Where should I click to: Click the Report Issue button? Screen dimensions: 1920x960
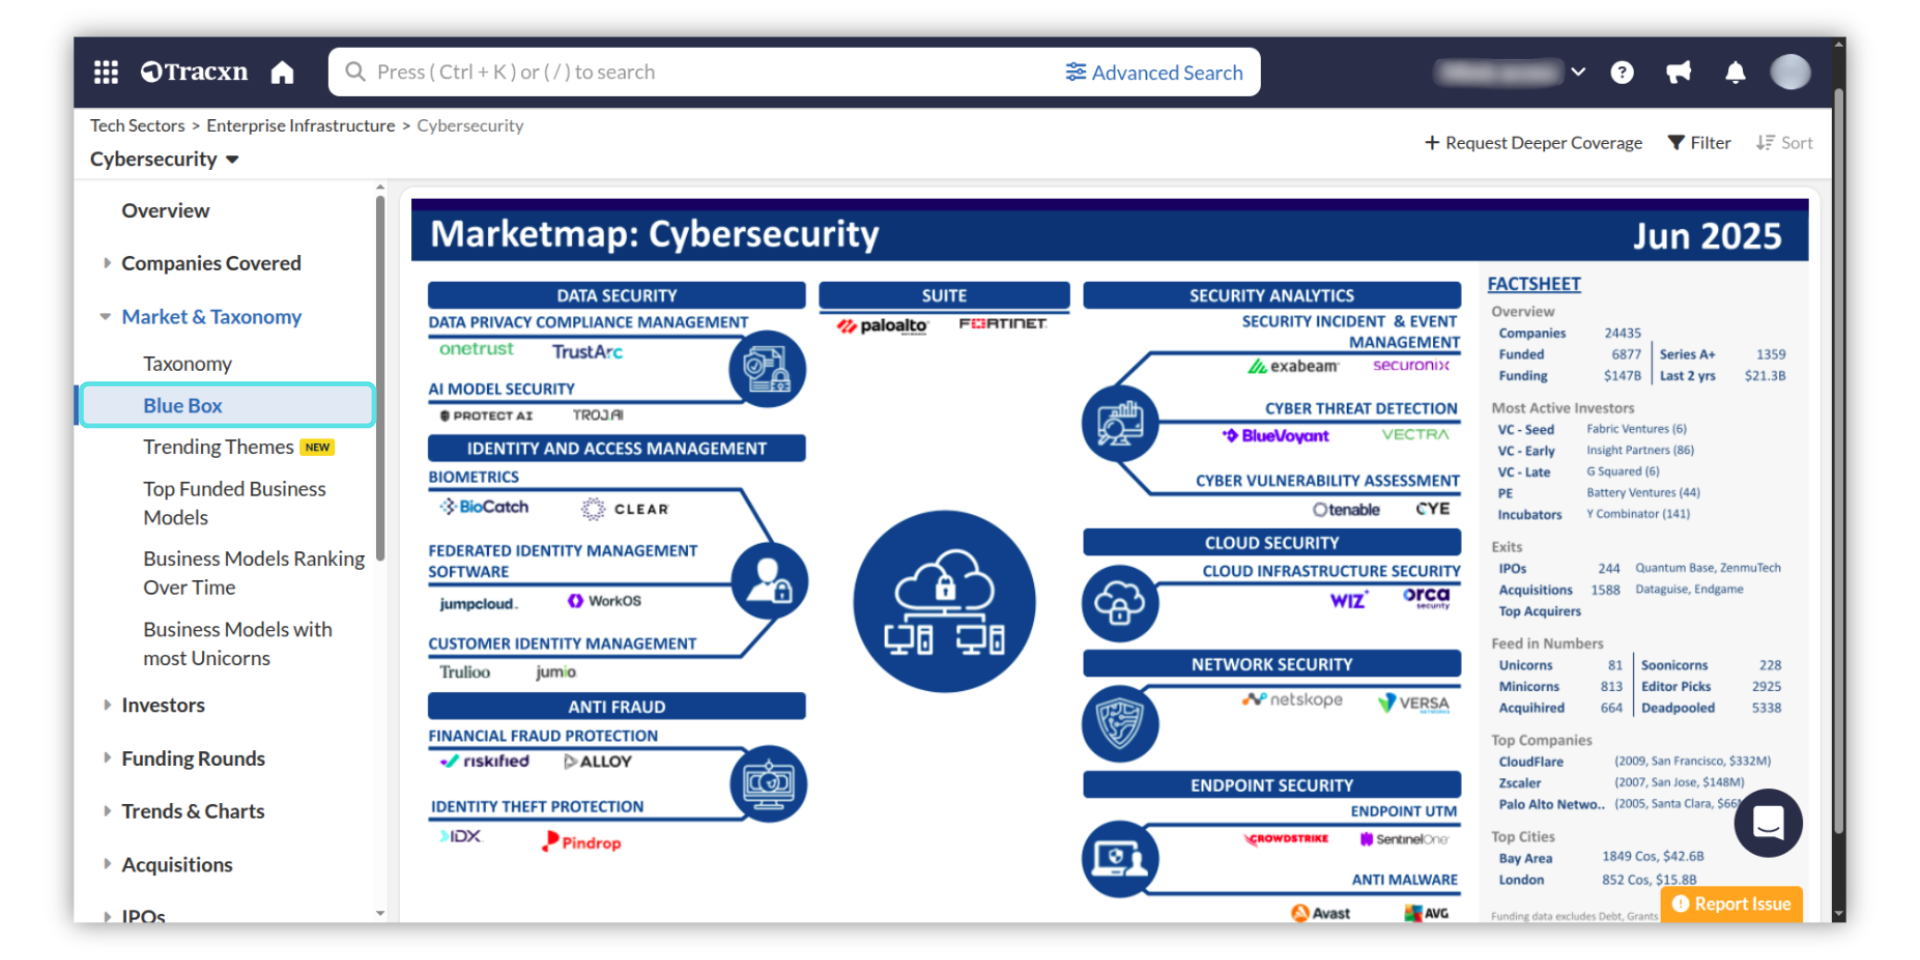coord(1731,904)
